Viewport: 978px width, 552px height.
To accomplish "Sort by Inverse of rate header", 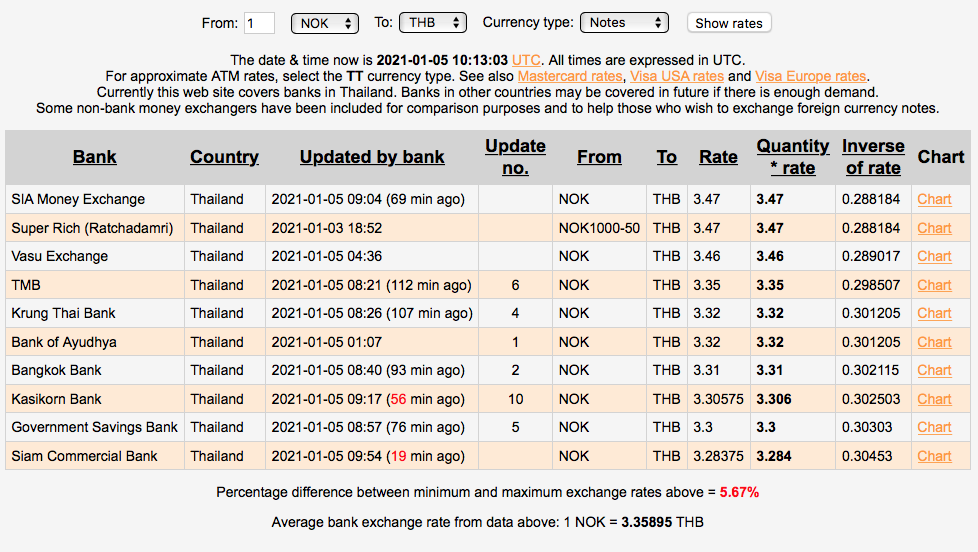I will click(x=872, y=157).
